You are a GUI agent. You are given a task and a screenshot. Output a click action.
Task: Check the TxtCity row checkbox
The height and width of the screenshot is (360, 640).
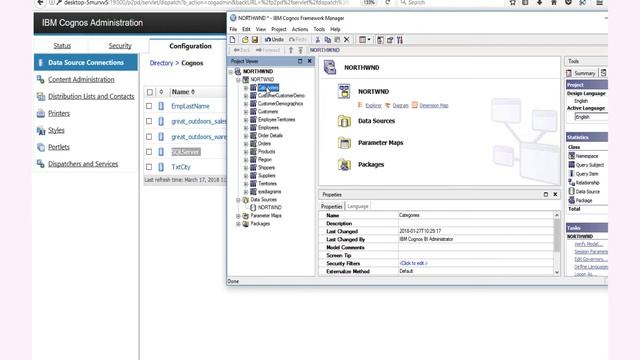pos(149,167)
